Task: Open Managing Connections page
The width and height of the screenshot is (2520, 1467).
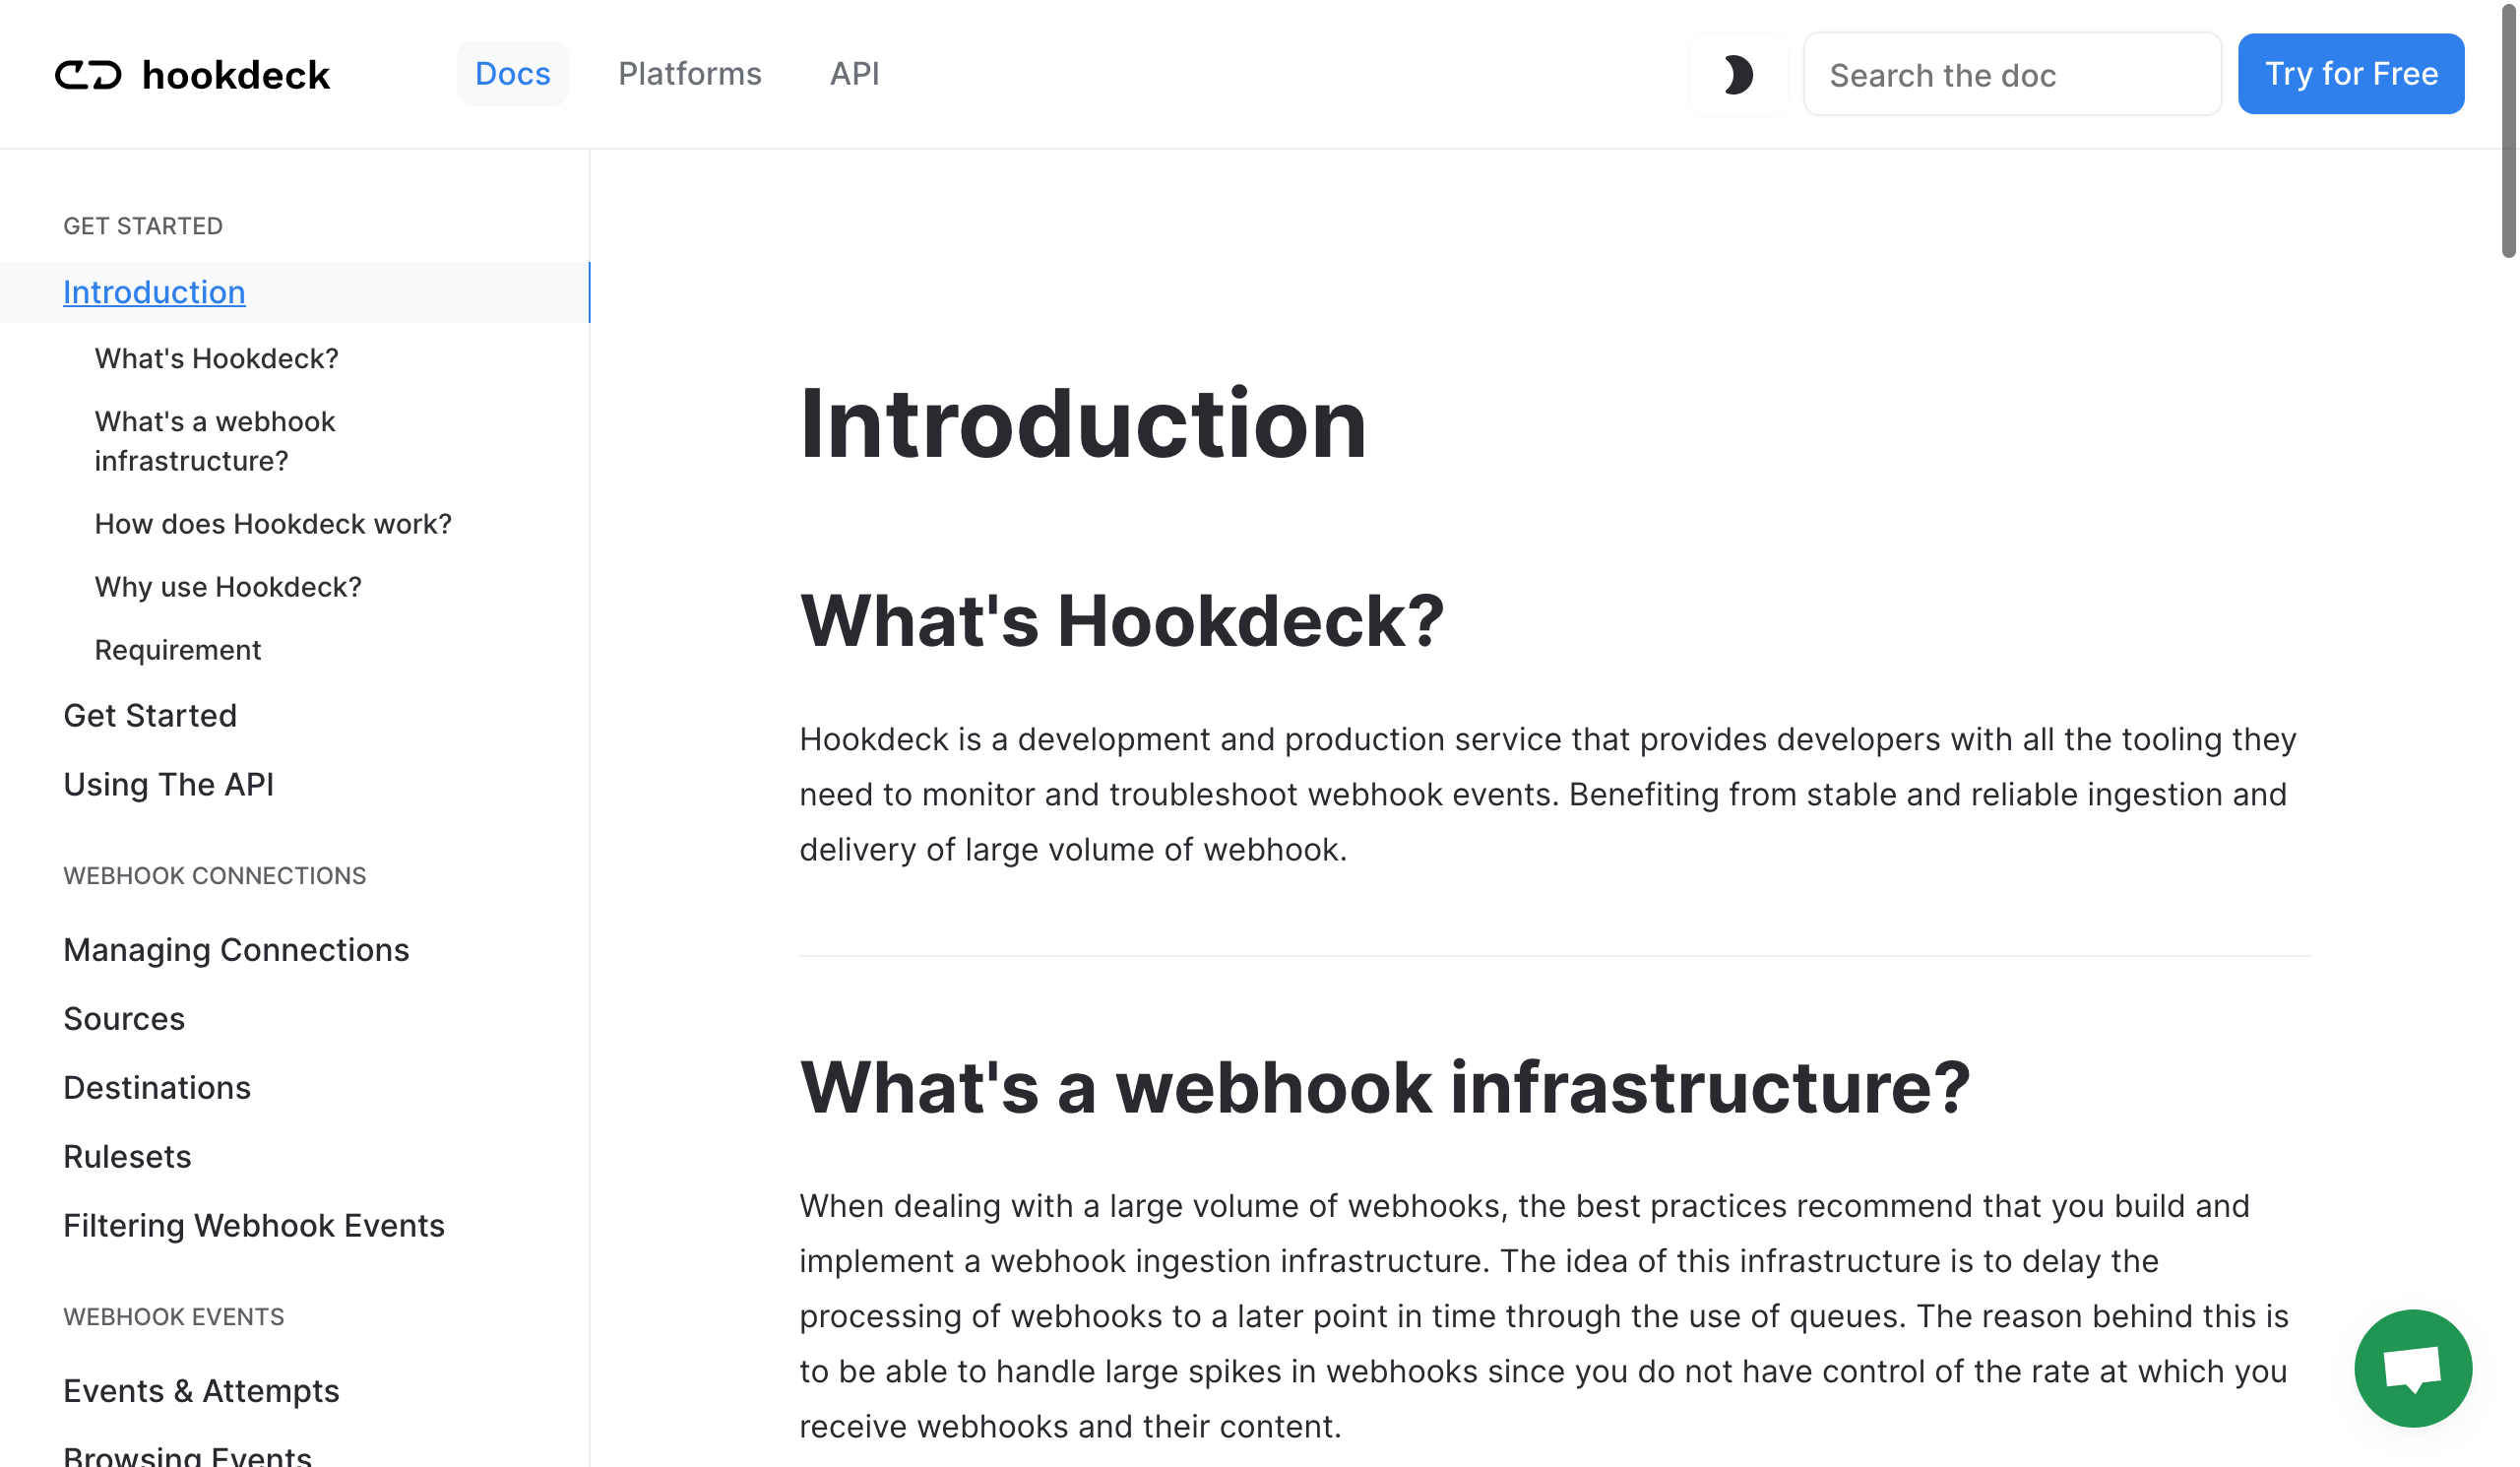Action: 236,950
